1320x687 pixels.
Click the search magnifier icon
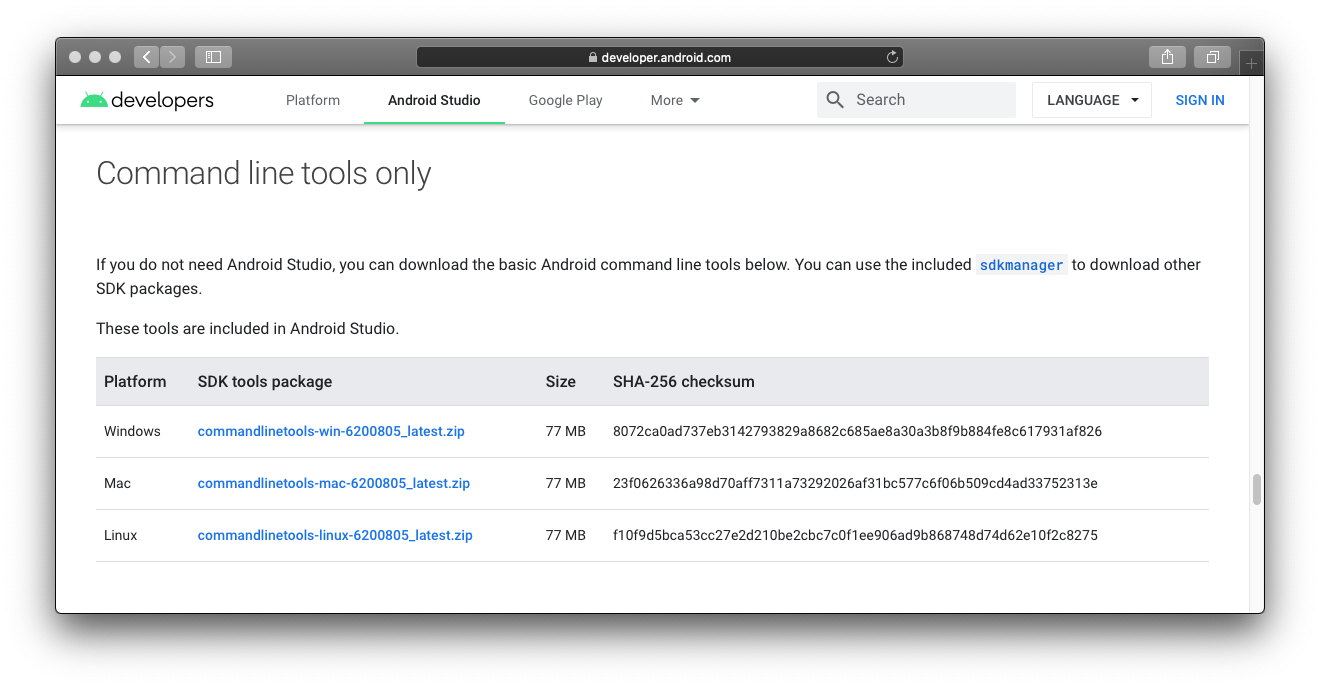(835, 100)
